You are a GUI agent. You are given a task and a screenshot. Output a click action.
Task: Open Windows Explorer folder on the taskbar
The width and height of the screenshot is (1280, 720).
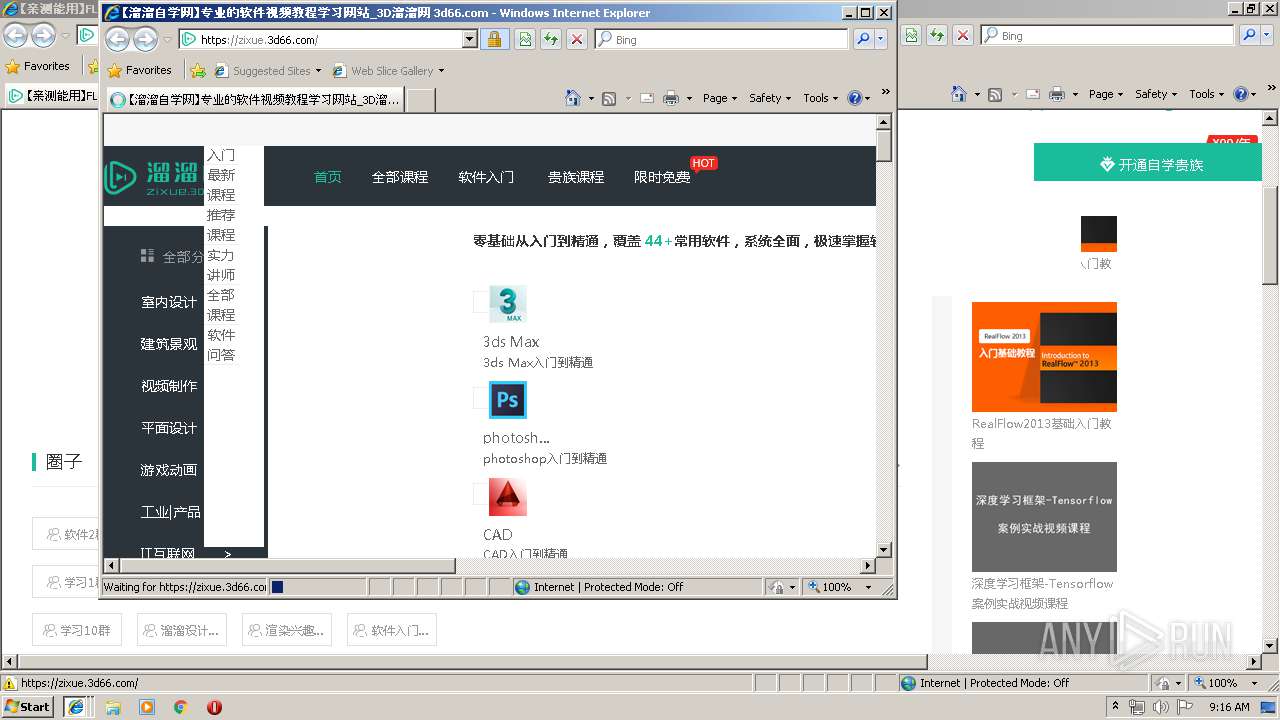click(113, 707)
